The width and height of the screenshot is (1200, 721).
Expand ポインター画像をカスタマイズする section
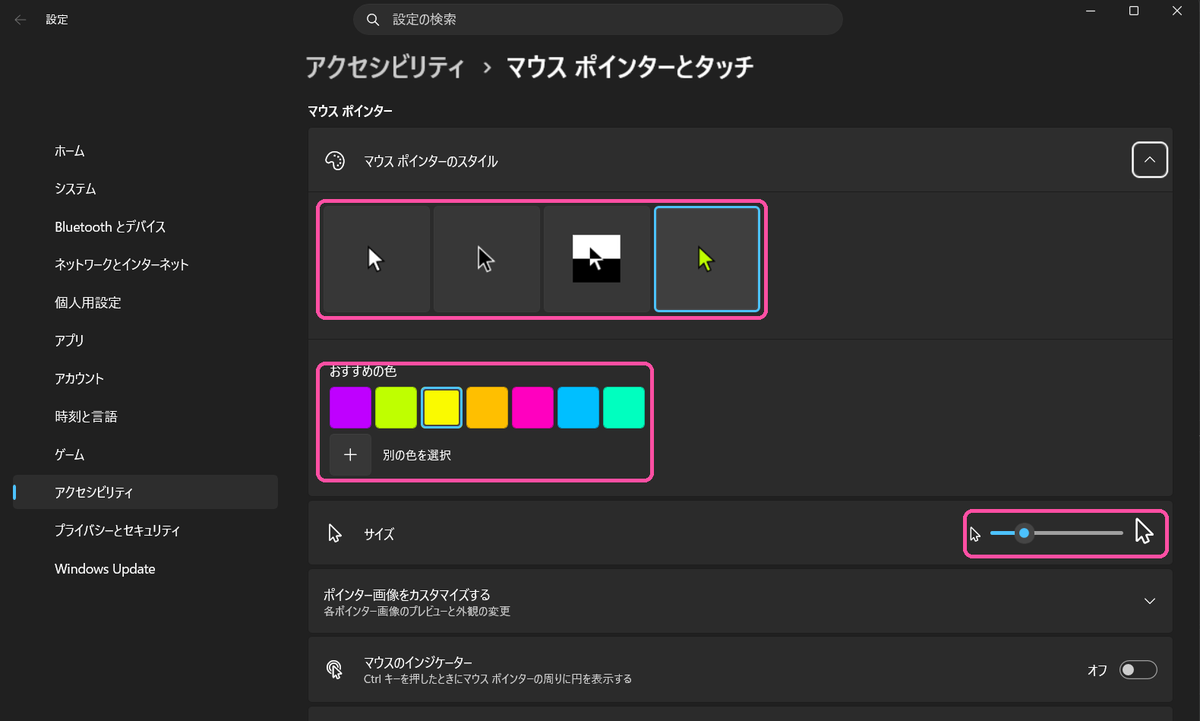[x=1150, y=601]
